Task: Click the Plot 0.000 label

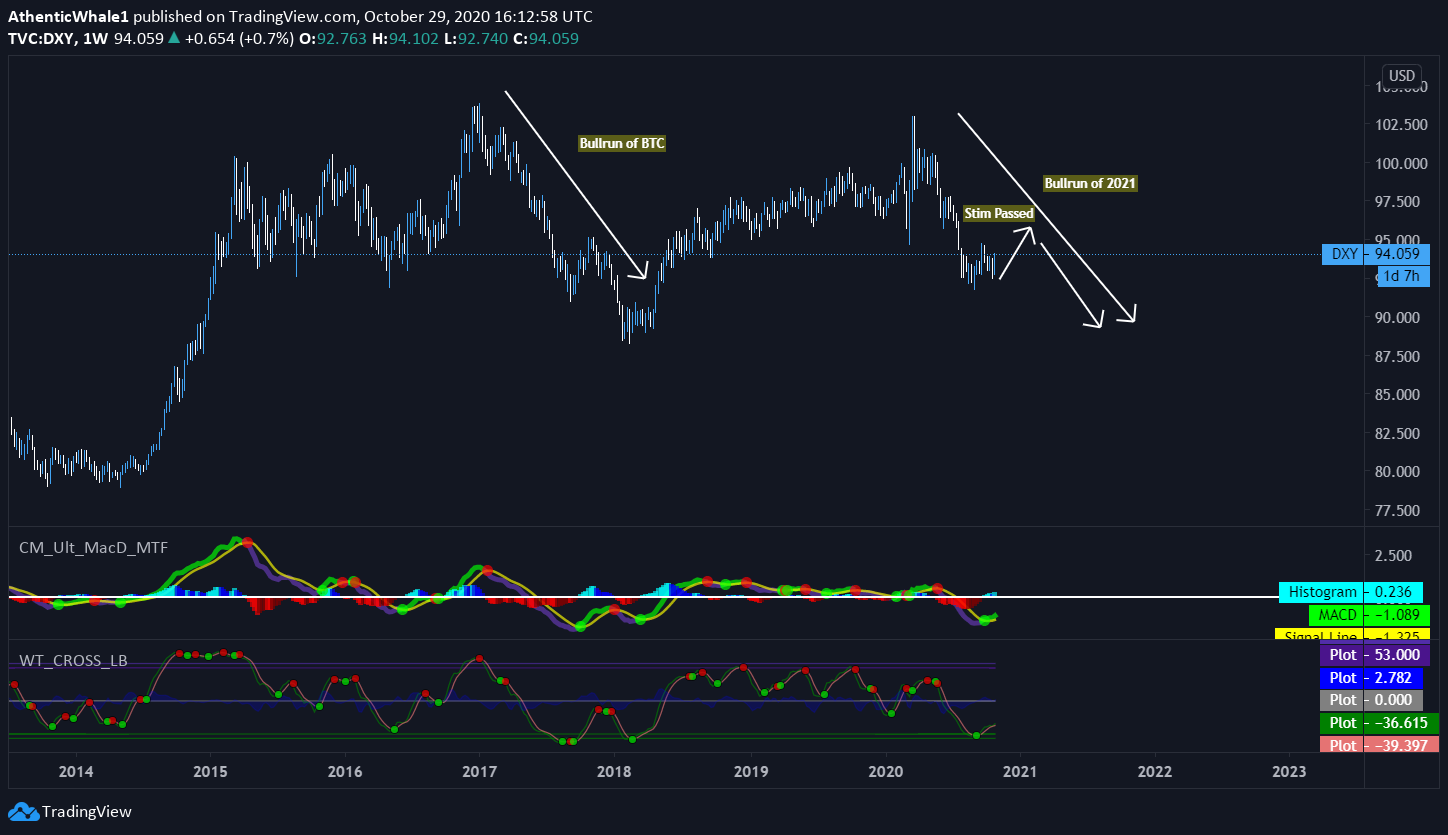Action: pyautogui.click(x=1371, y=700)
